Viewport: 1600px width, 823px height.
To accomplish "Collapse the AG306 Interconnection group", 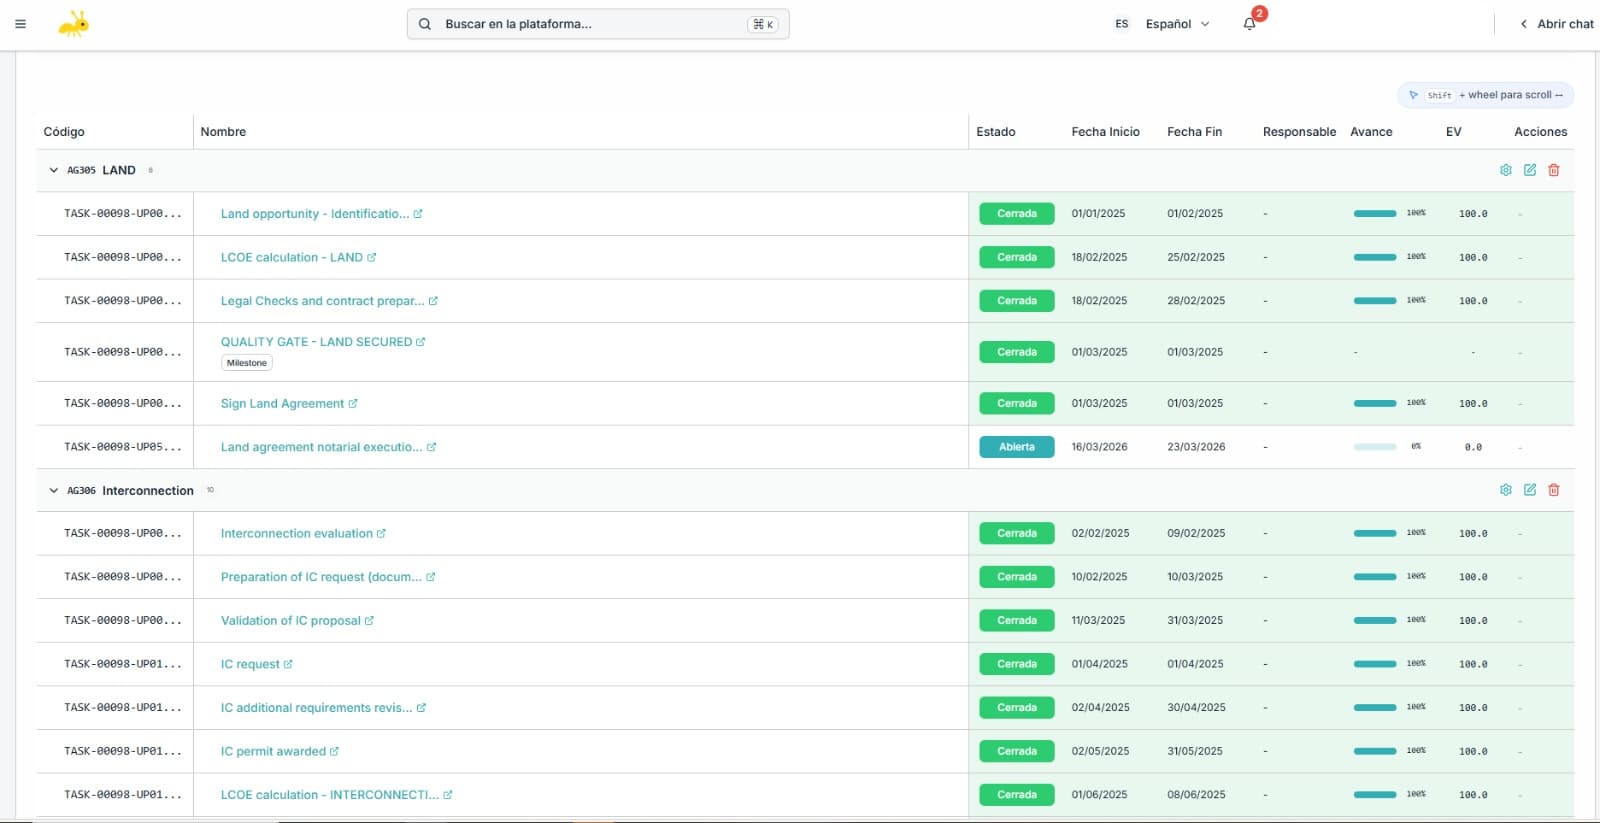I will point(54,491).
